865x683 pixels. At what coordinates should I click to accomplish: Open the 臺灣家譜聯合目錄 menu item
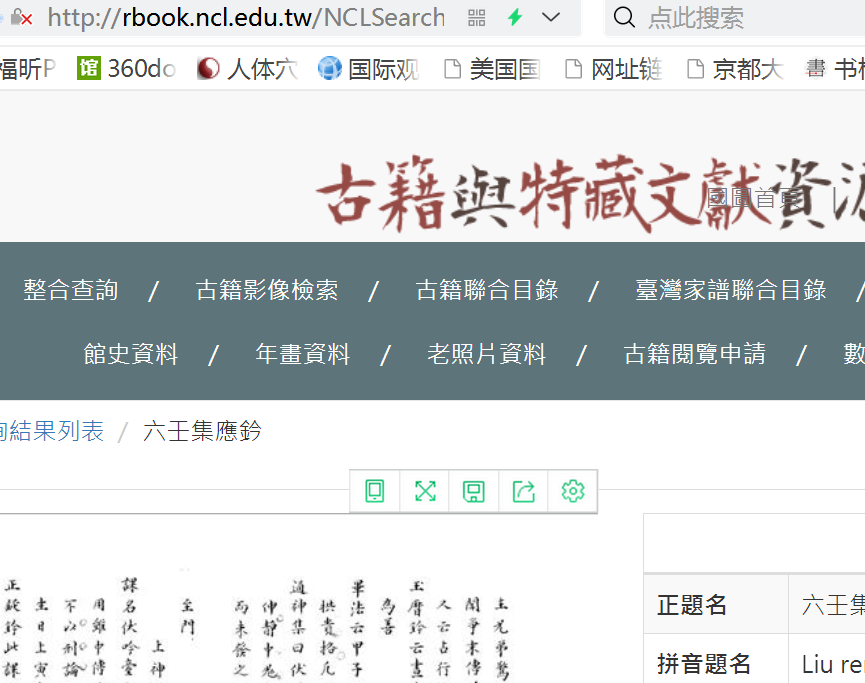click(x=731, y=291)
